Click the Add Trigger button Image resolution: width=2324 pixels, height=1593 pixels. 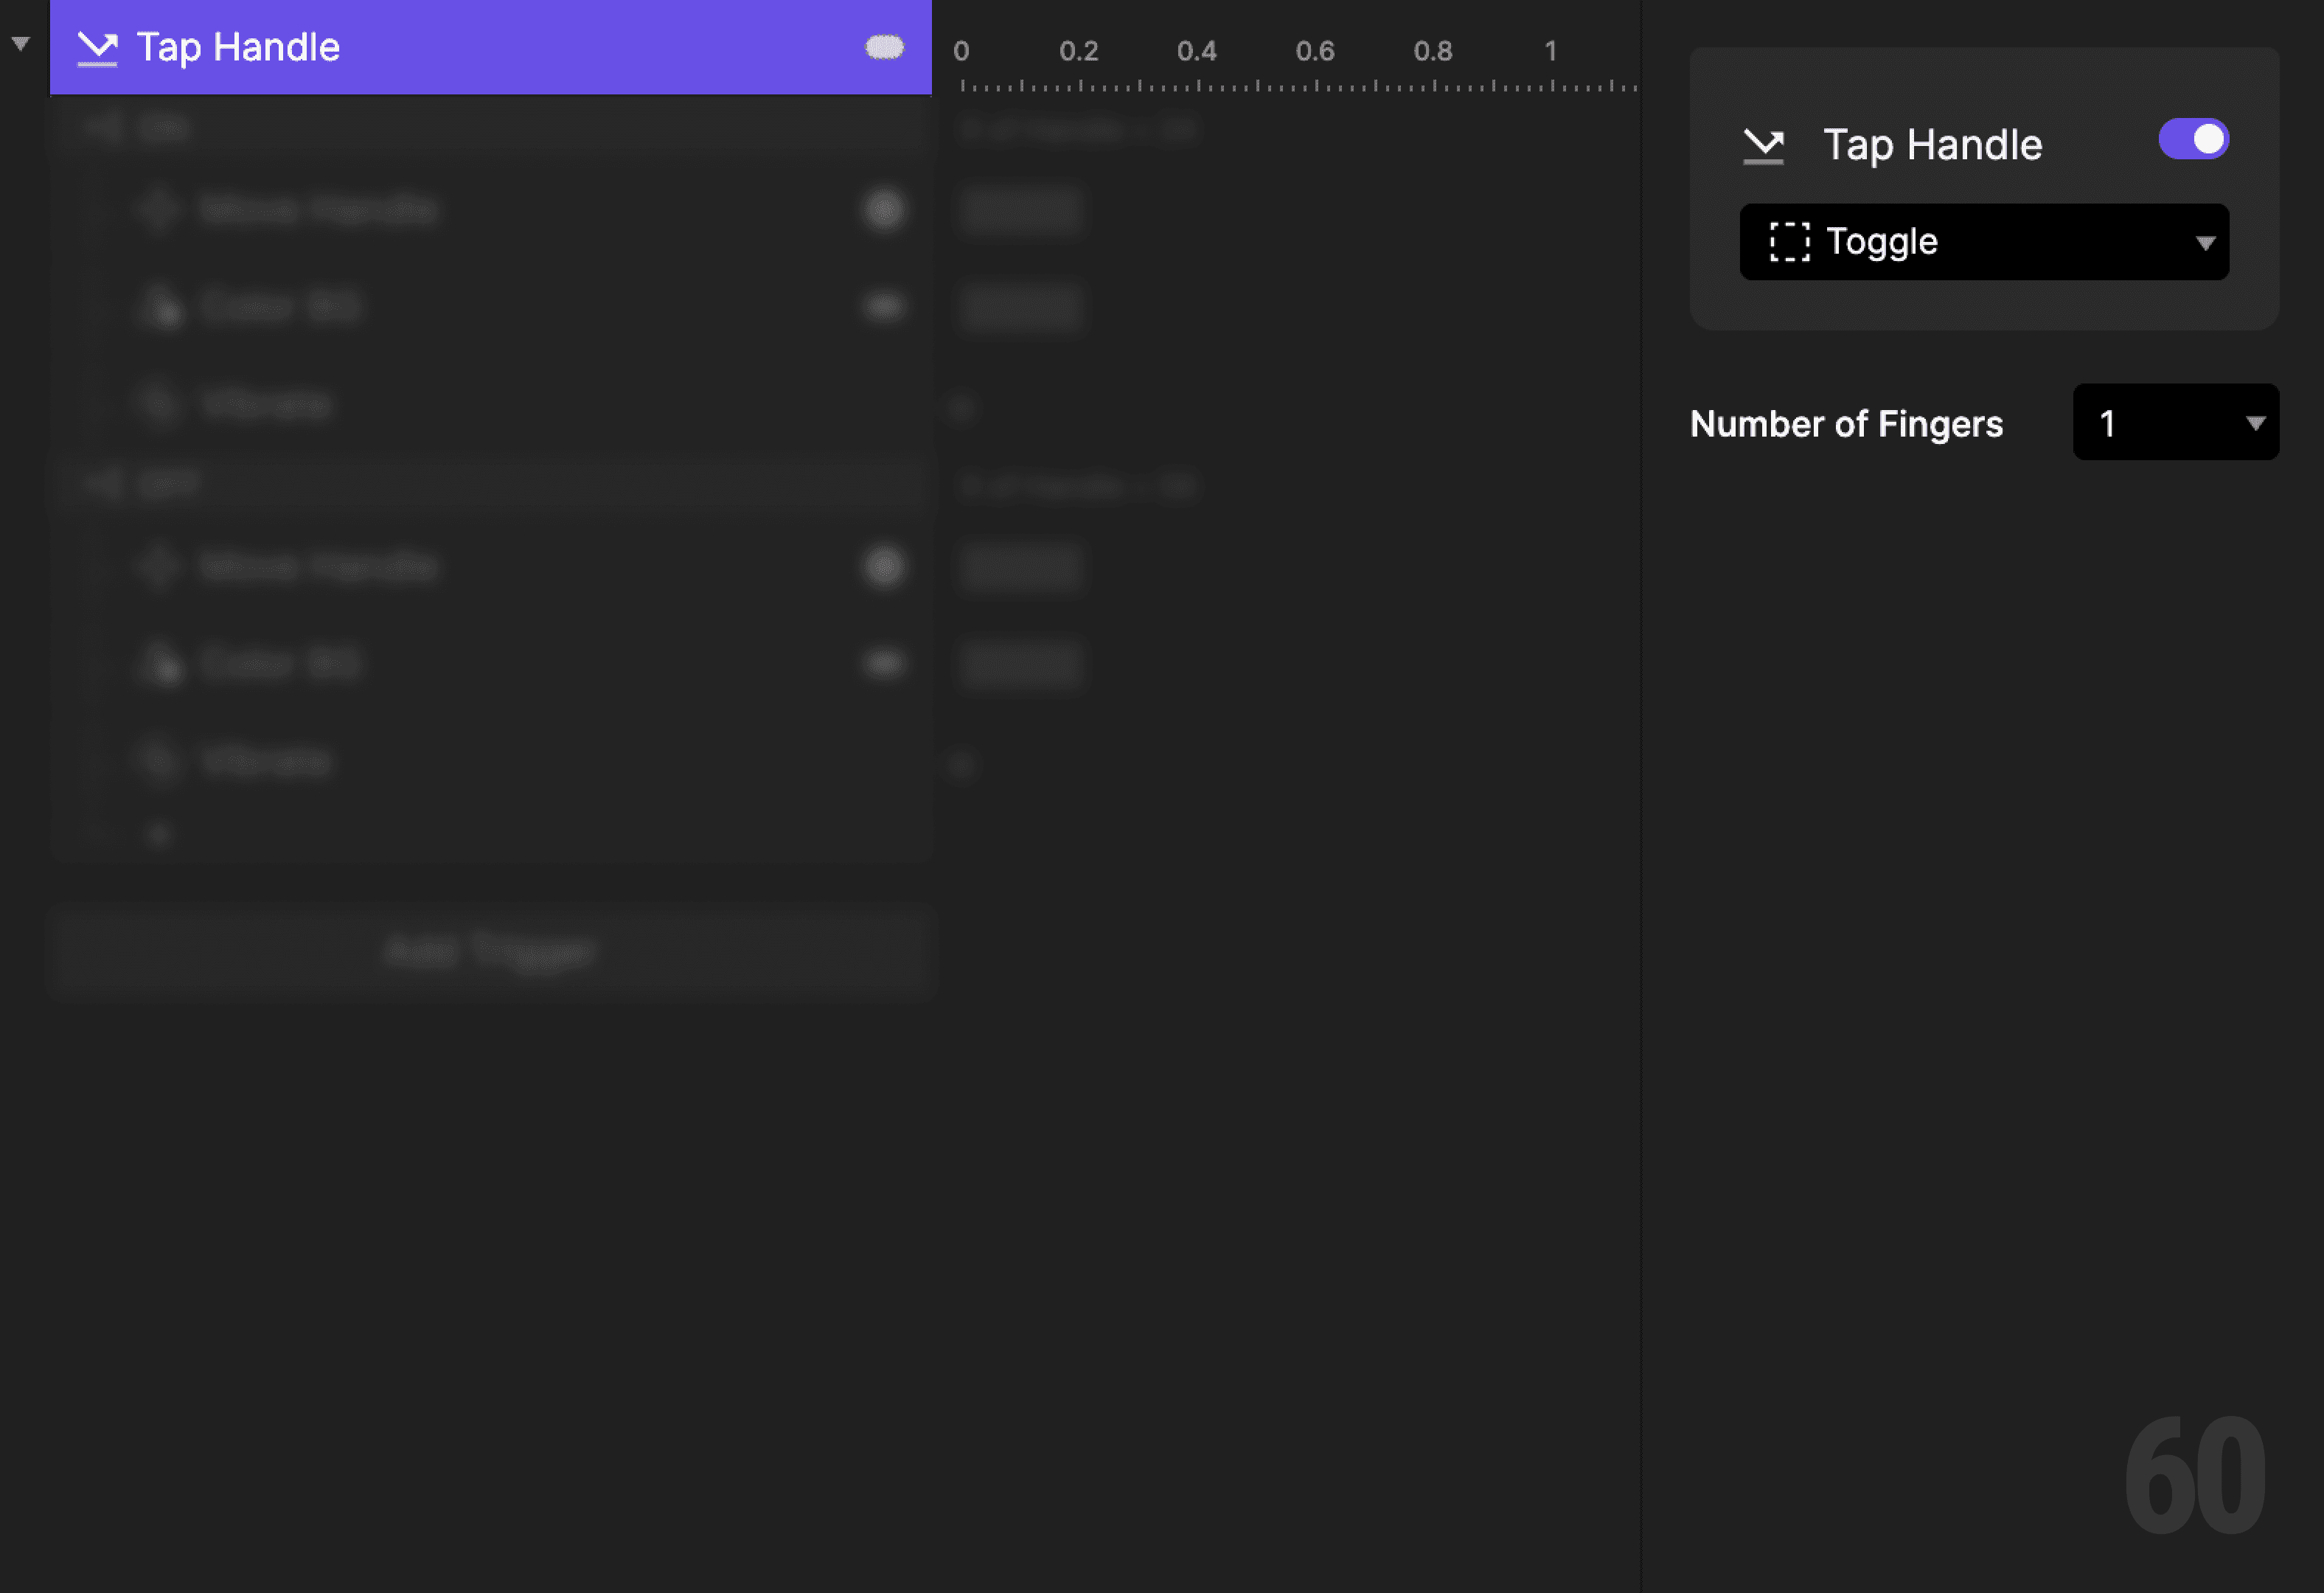(490, 950)
